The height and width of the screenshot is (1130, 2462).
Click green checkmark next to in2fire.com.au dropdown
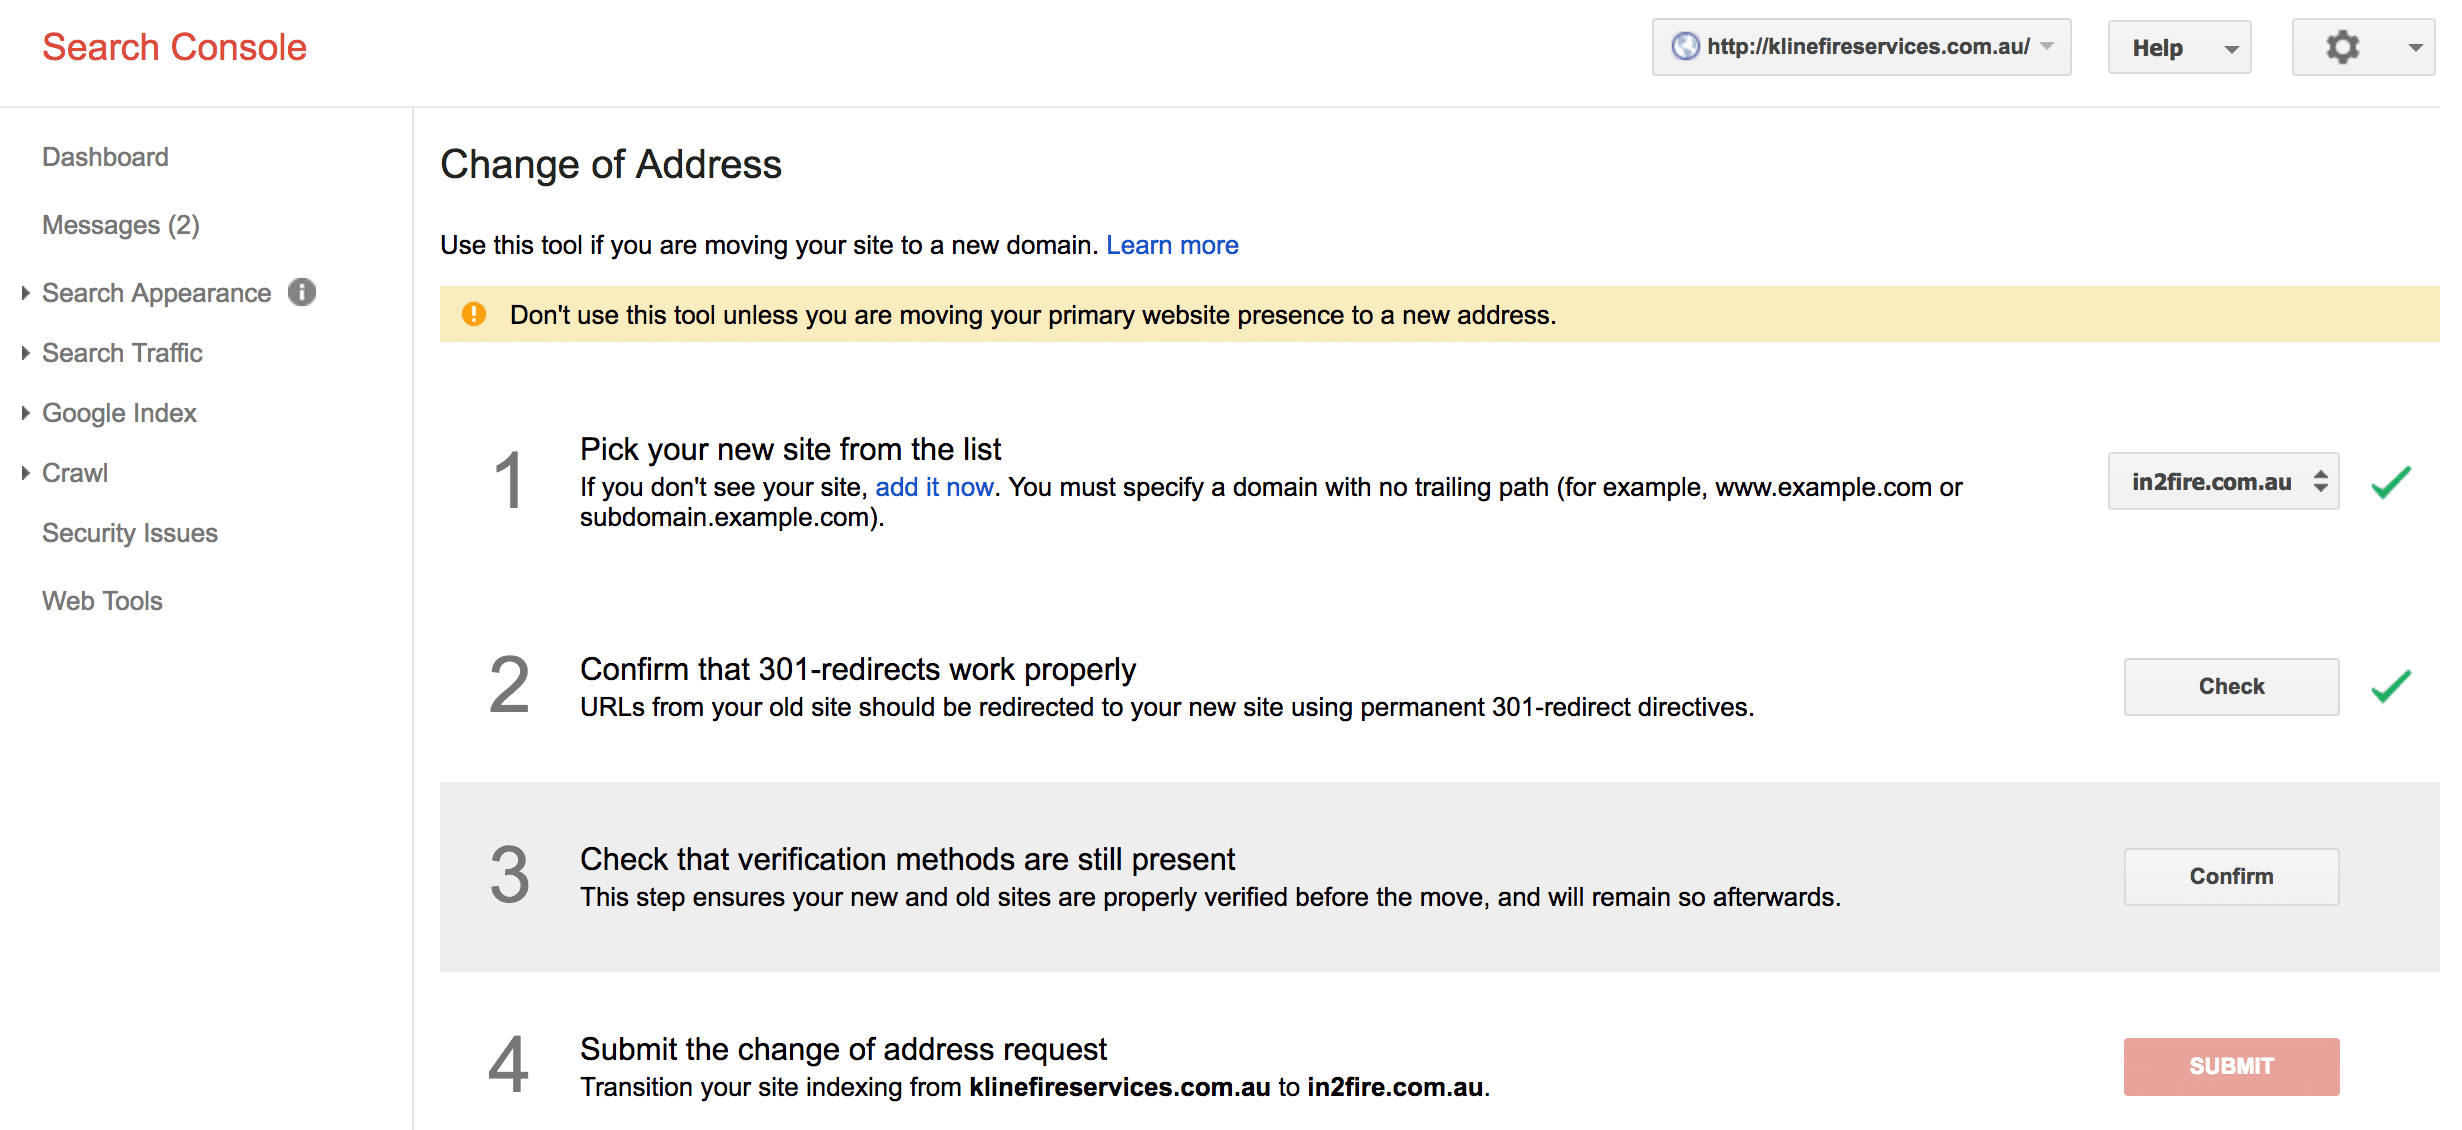pyautogui.click(x=2391, y=482)
